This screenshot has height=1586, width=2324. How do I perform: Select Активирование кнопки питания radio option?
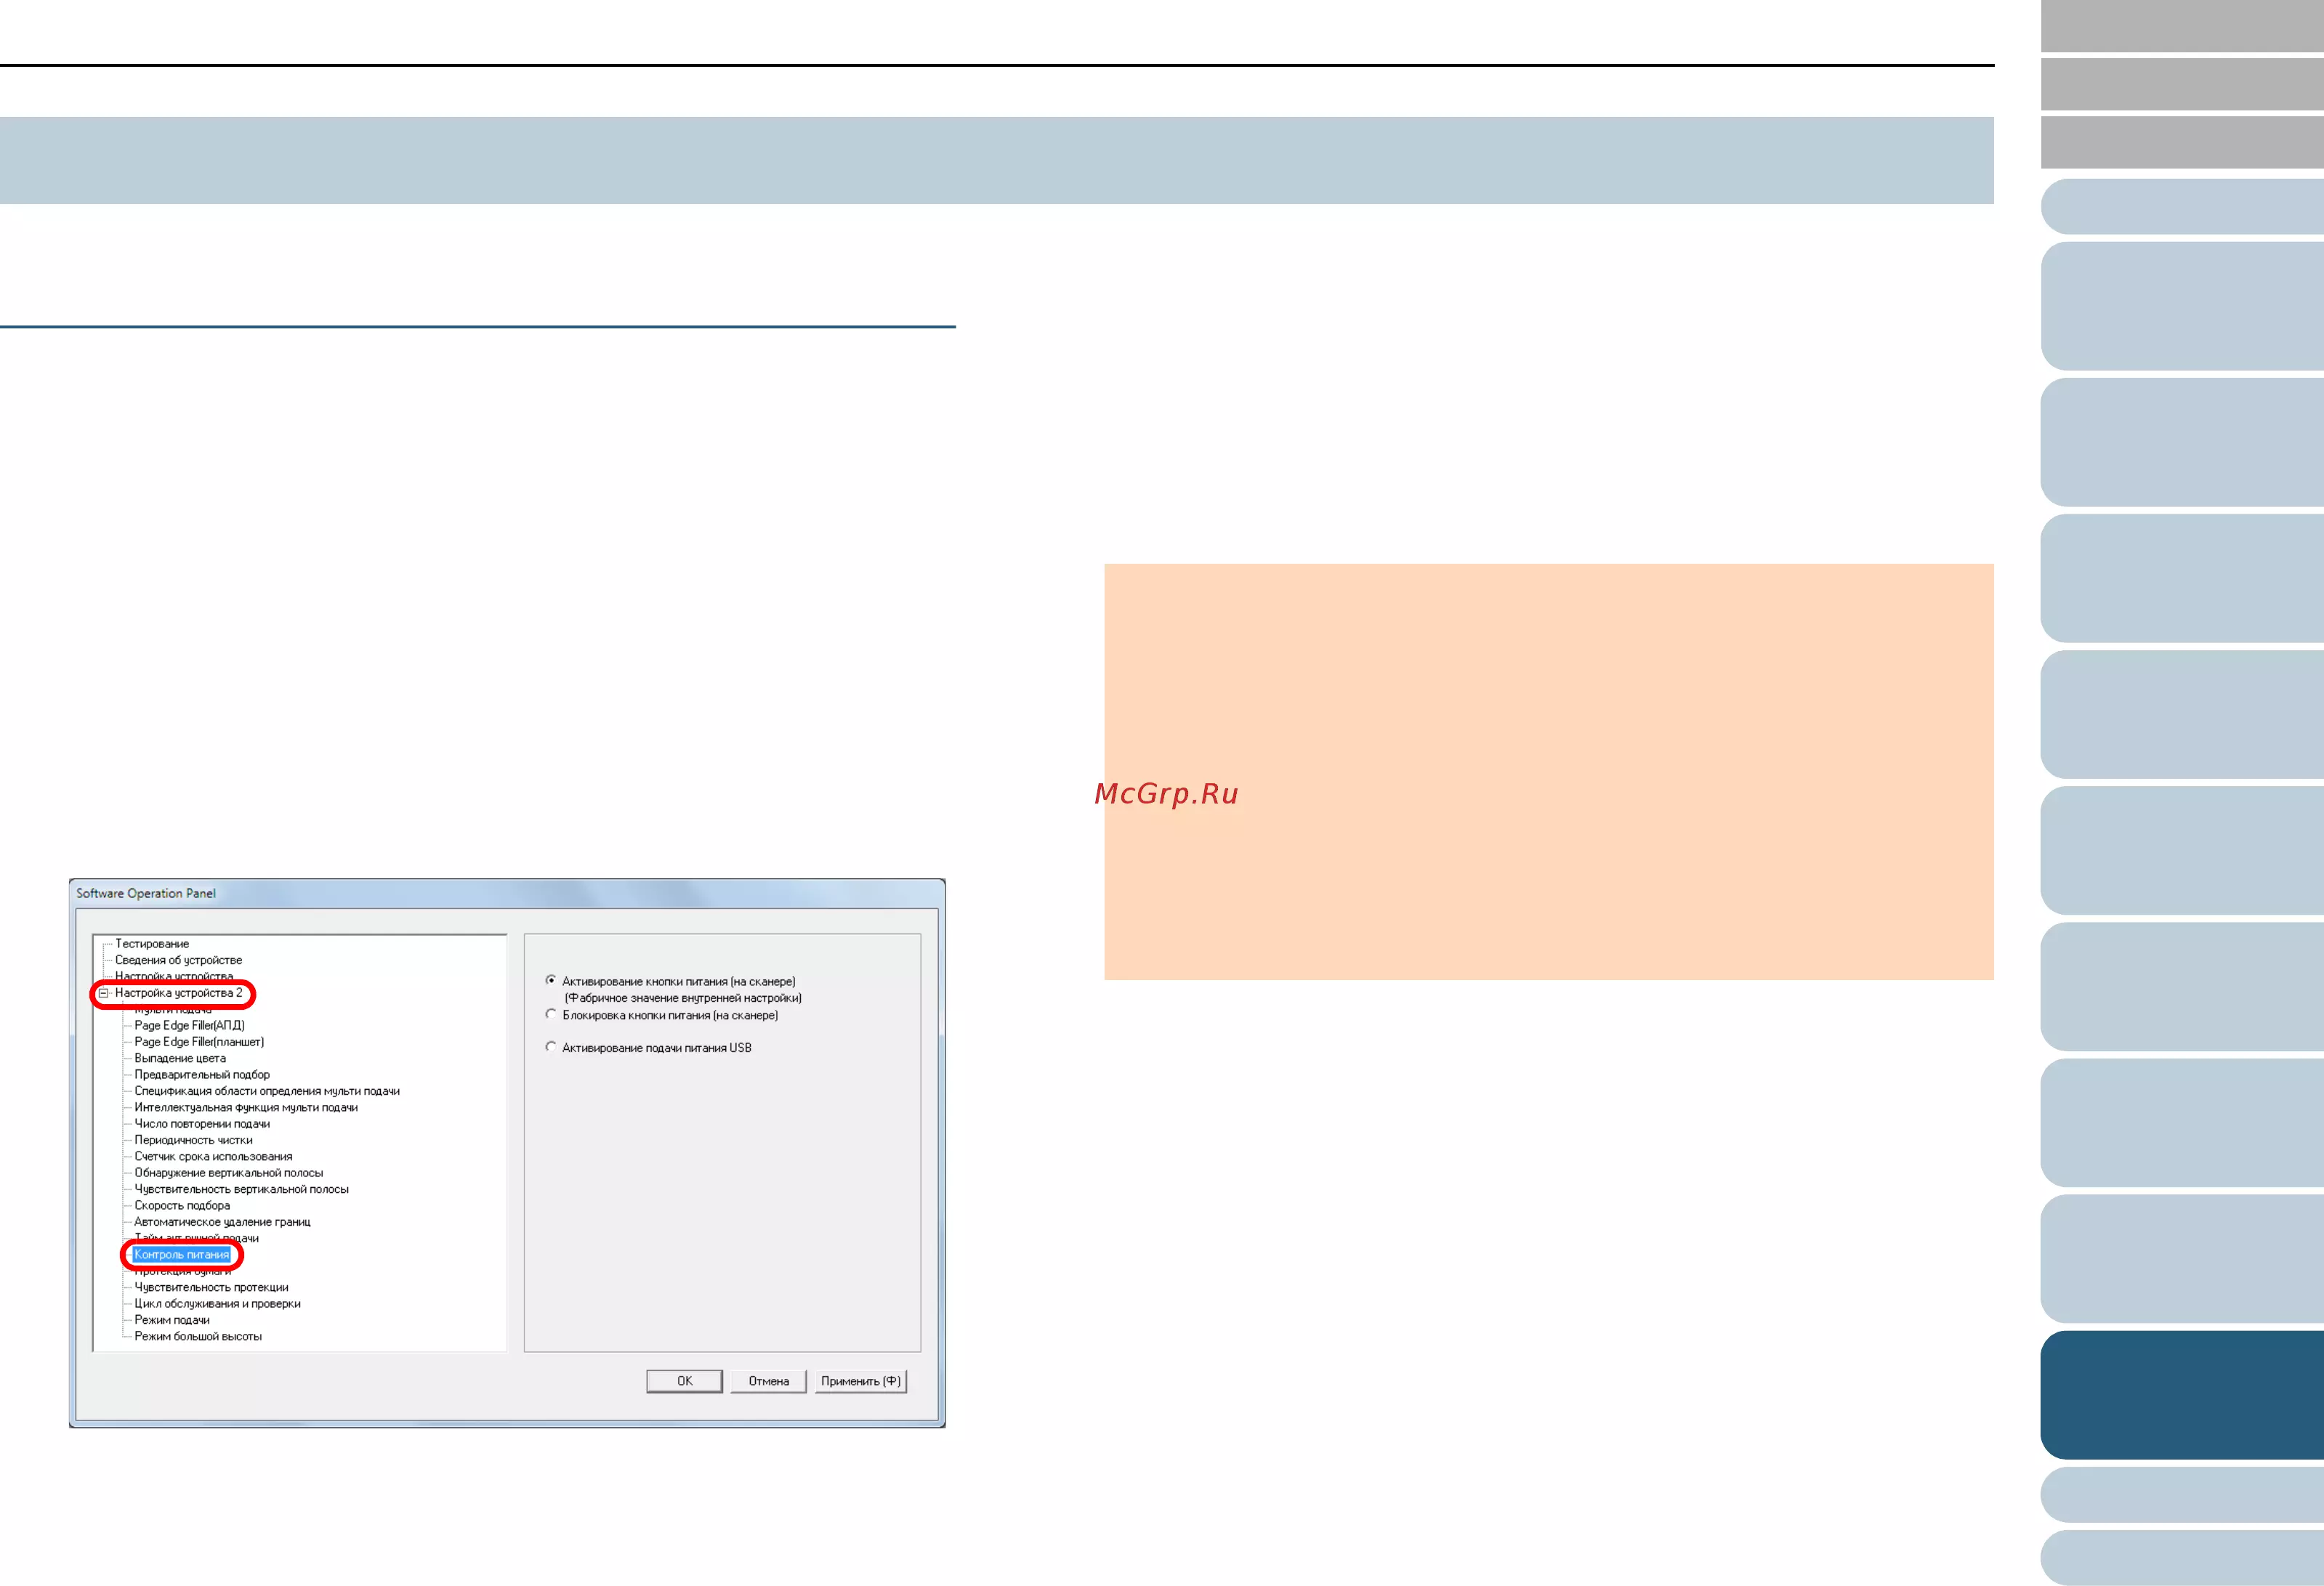[x=551, y=980]
